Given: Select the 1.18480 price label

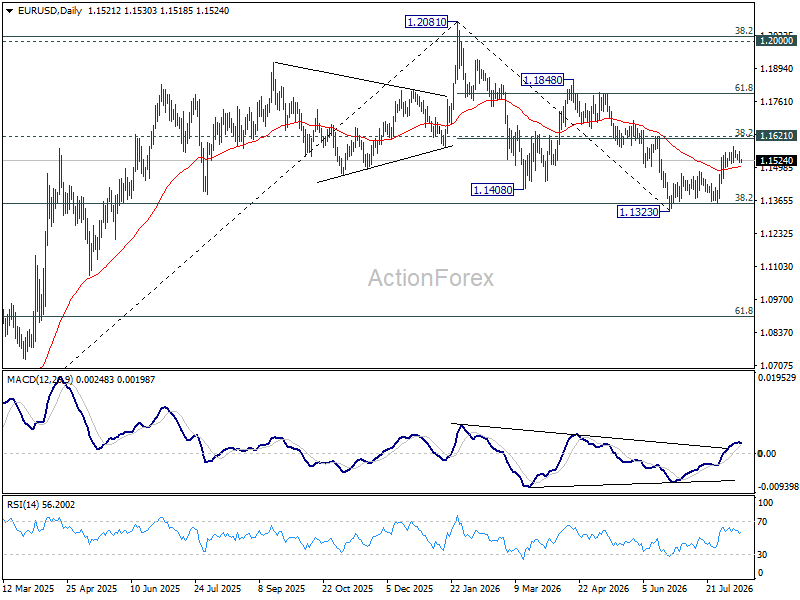Looking at the screenshot, I should click(x=542, y=80).
